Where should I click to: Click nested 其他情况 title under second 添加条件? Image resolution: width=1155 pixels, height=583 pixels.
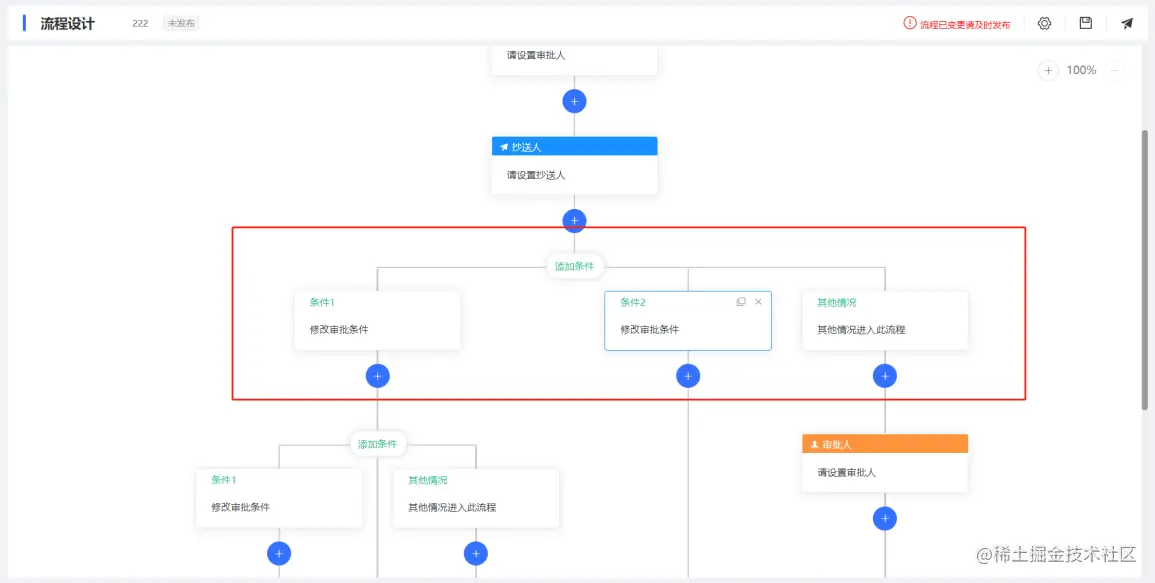[x=428, y=480]
